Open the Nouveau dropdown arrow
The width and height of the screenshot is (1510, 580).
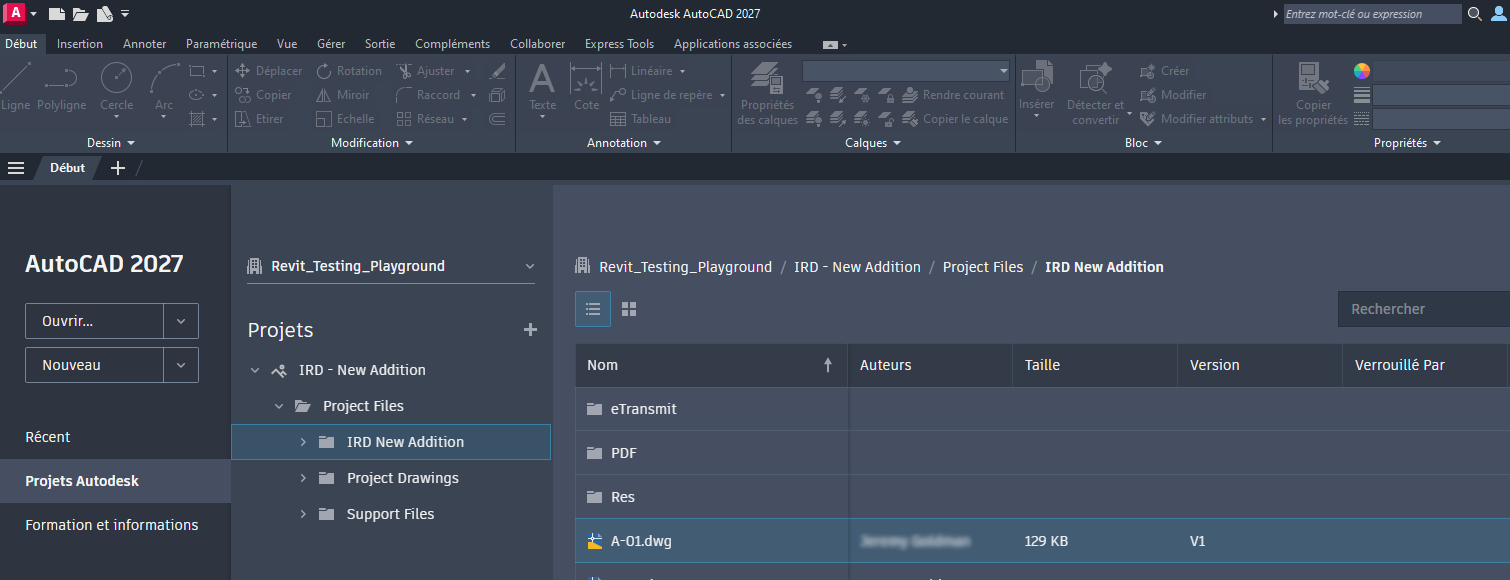(x=181, y=365)
